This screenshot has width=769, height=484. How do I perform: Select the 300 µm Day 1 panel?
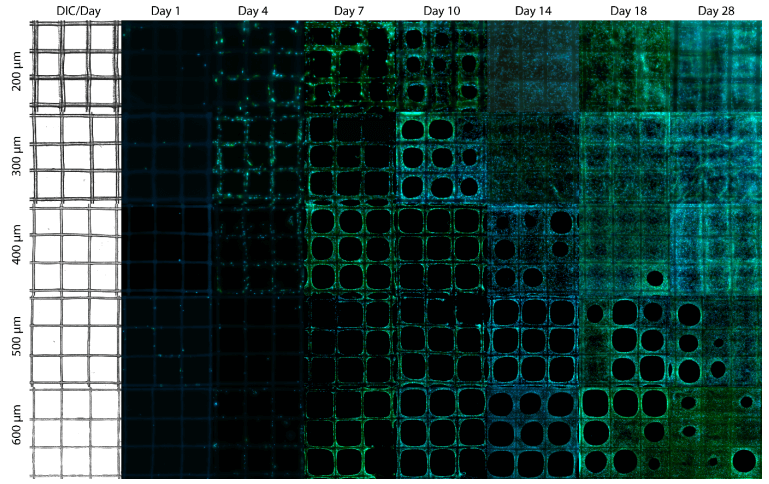[x=167, y=158]
